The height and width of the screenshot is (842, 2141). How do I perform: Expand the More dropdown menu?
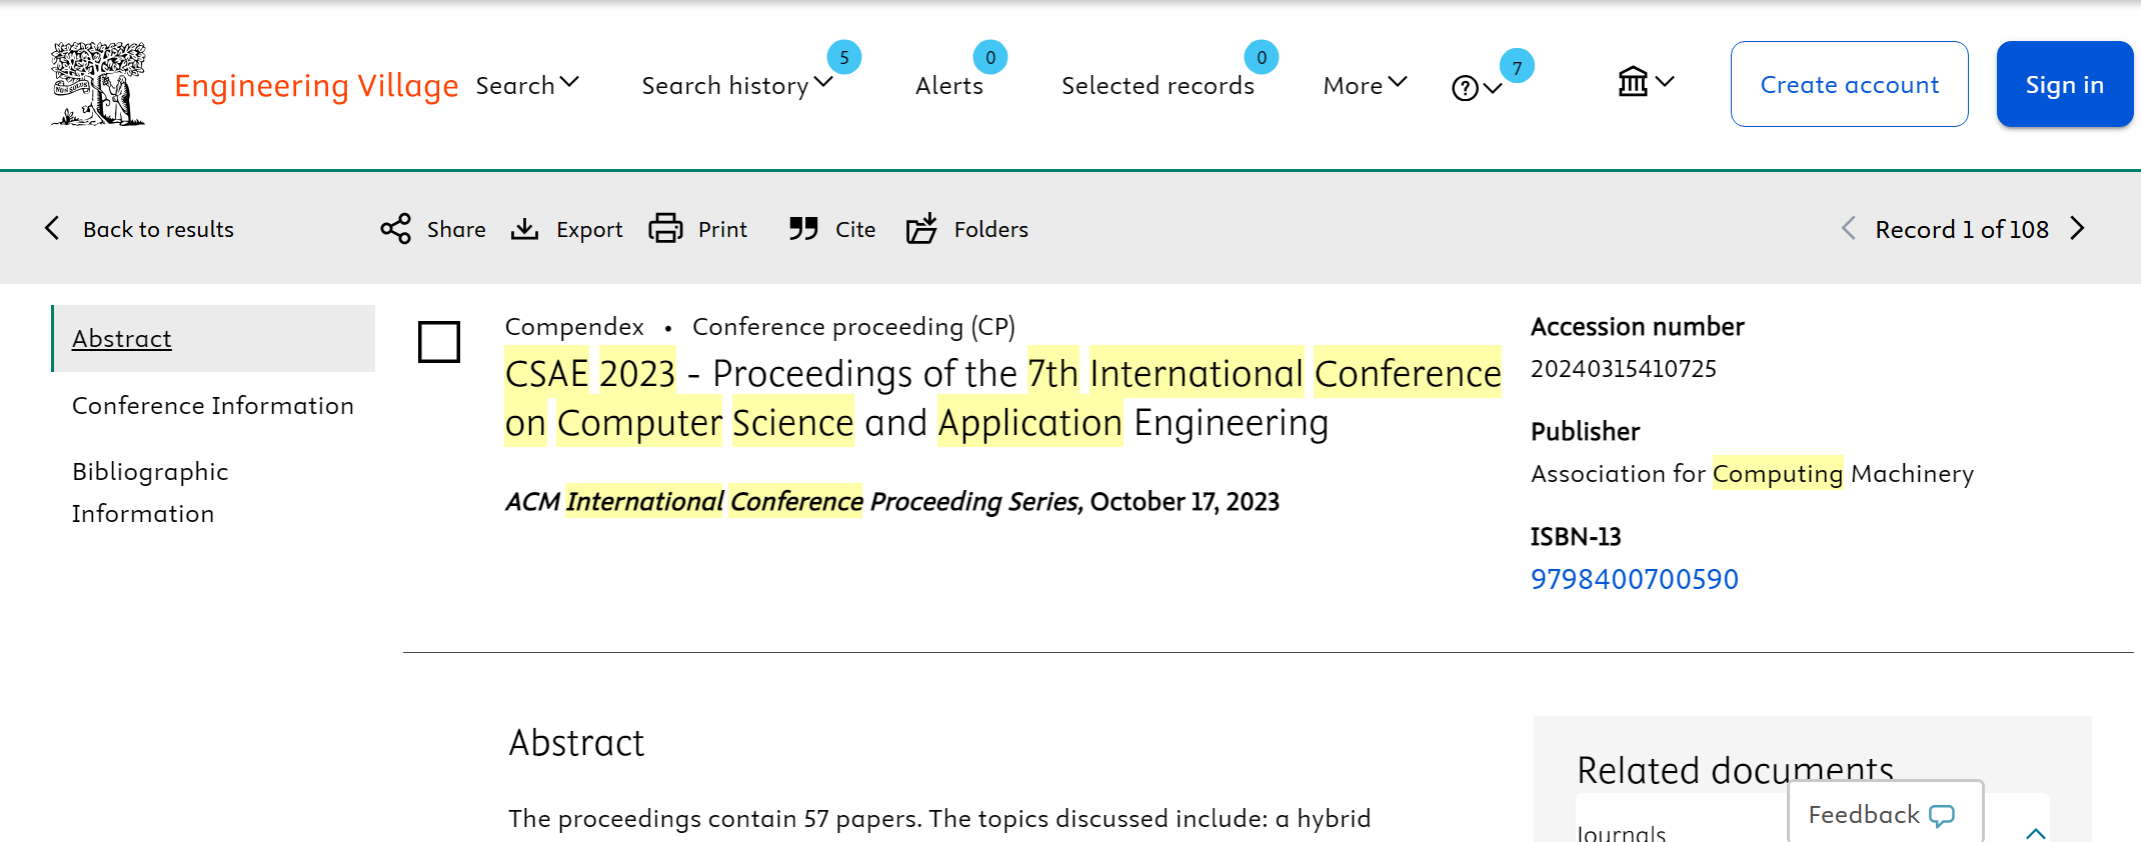(1364, 85)
